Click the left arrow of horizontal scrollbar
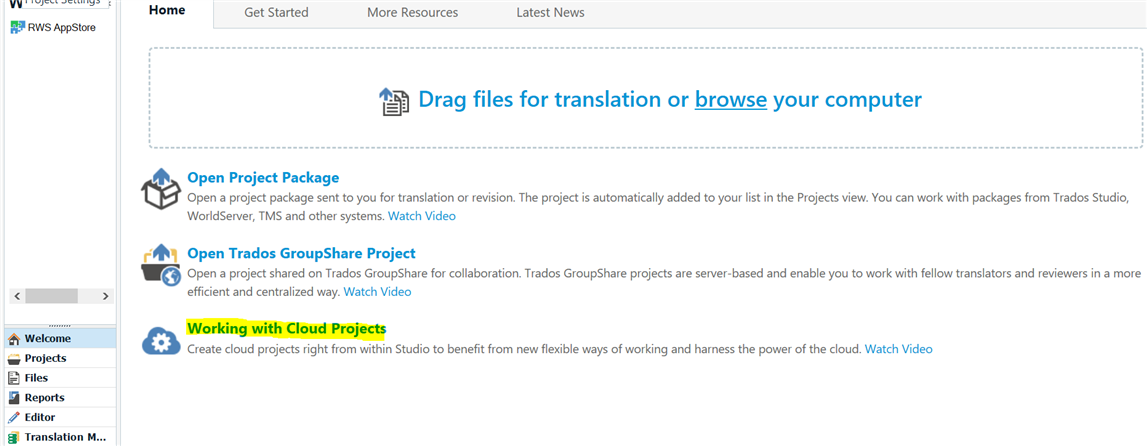 point(18,296)
